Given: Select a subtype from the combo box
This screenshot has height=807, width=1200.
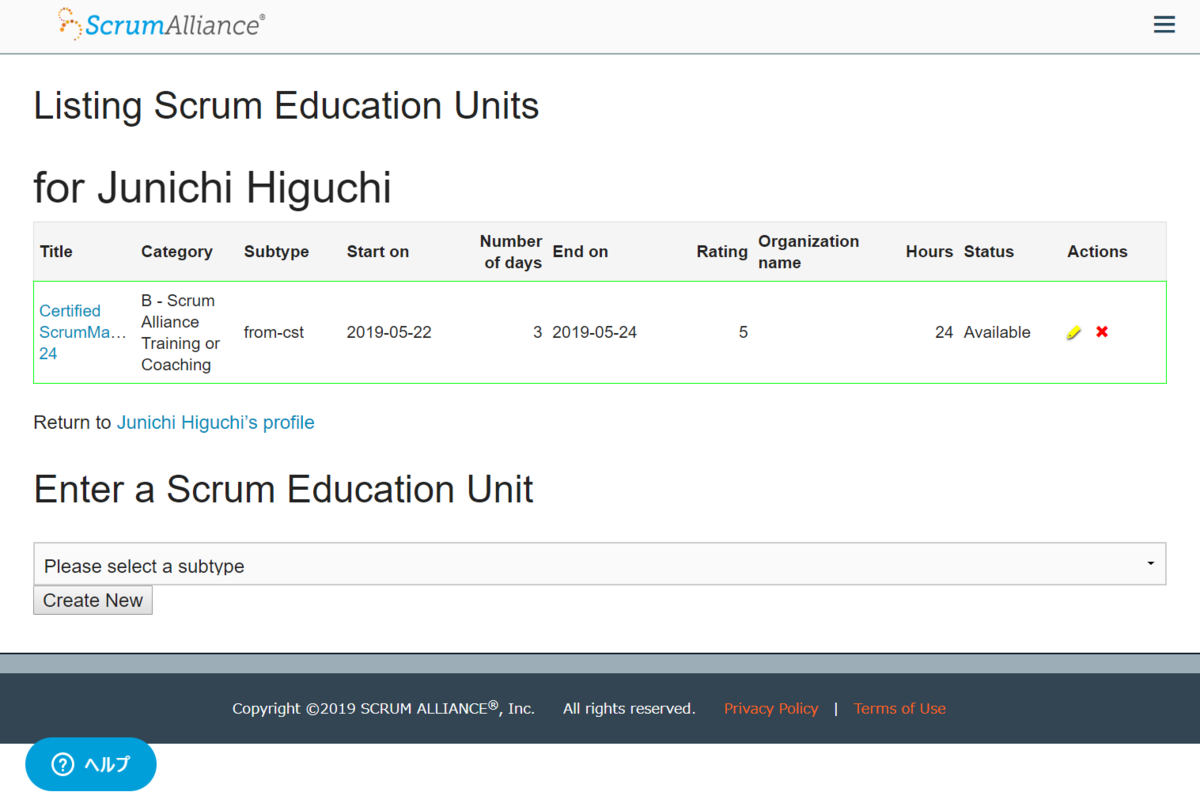Looking at the screenshot, I should point(600,563).
